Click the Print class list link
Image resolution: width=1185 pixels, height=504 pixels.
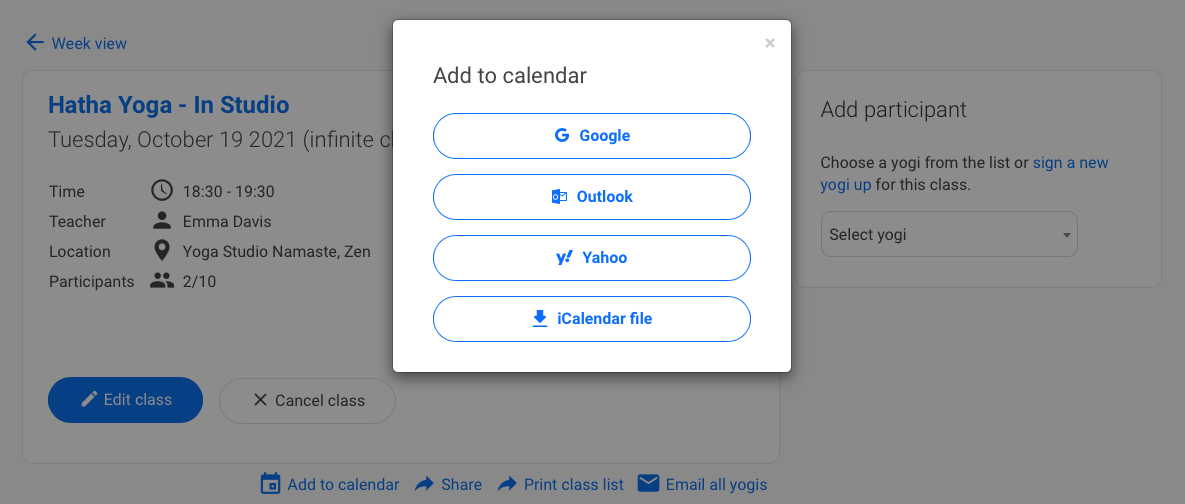[561, 484]
